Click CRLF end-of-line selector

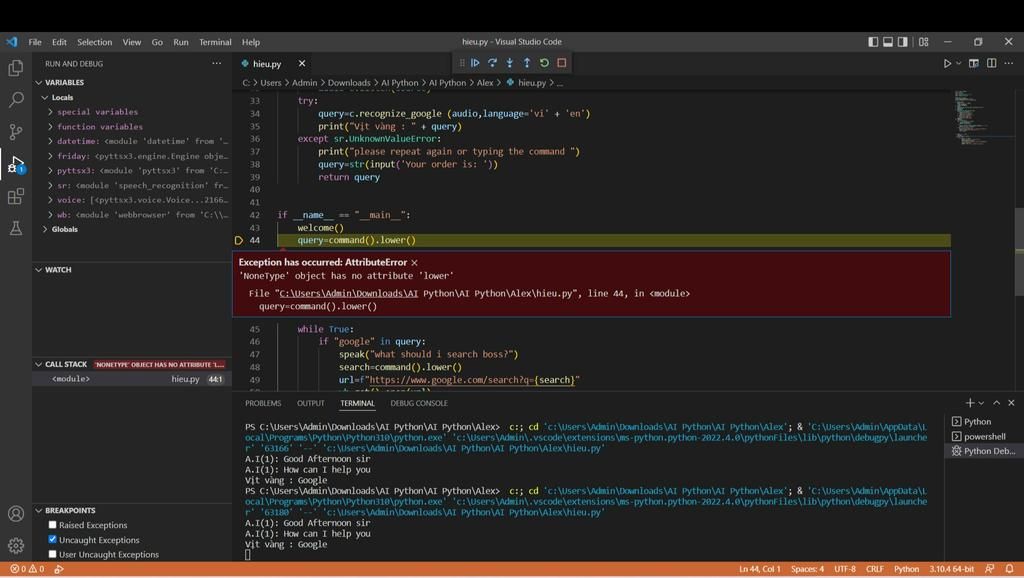pos(875,569)
